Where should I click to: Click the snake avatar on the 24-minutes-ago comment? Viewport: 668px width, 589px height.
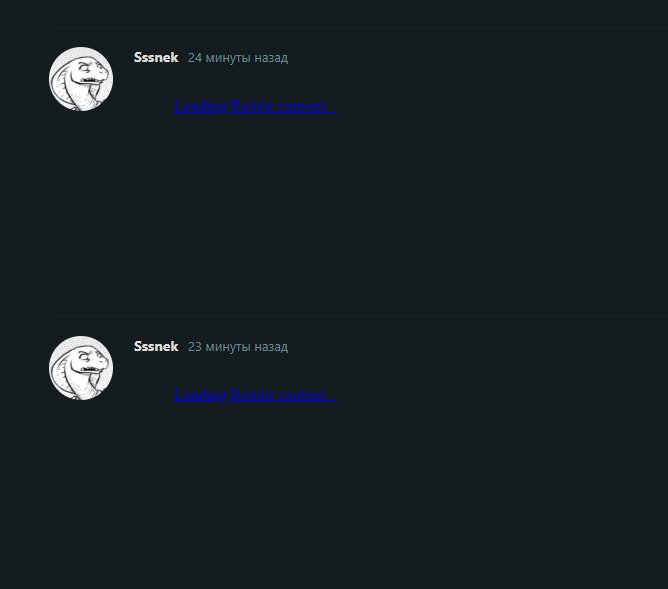click(x=81, y=79)
